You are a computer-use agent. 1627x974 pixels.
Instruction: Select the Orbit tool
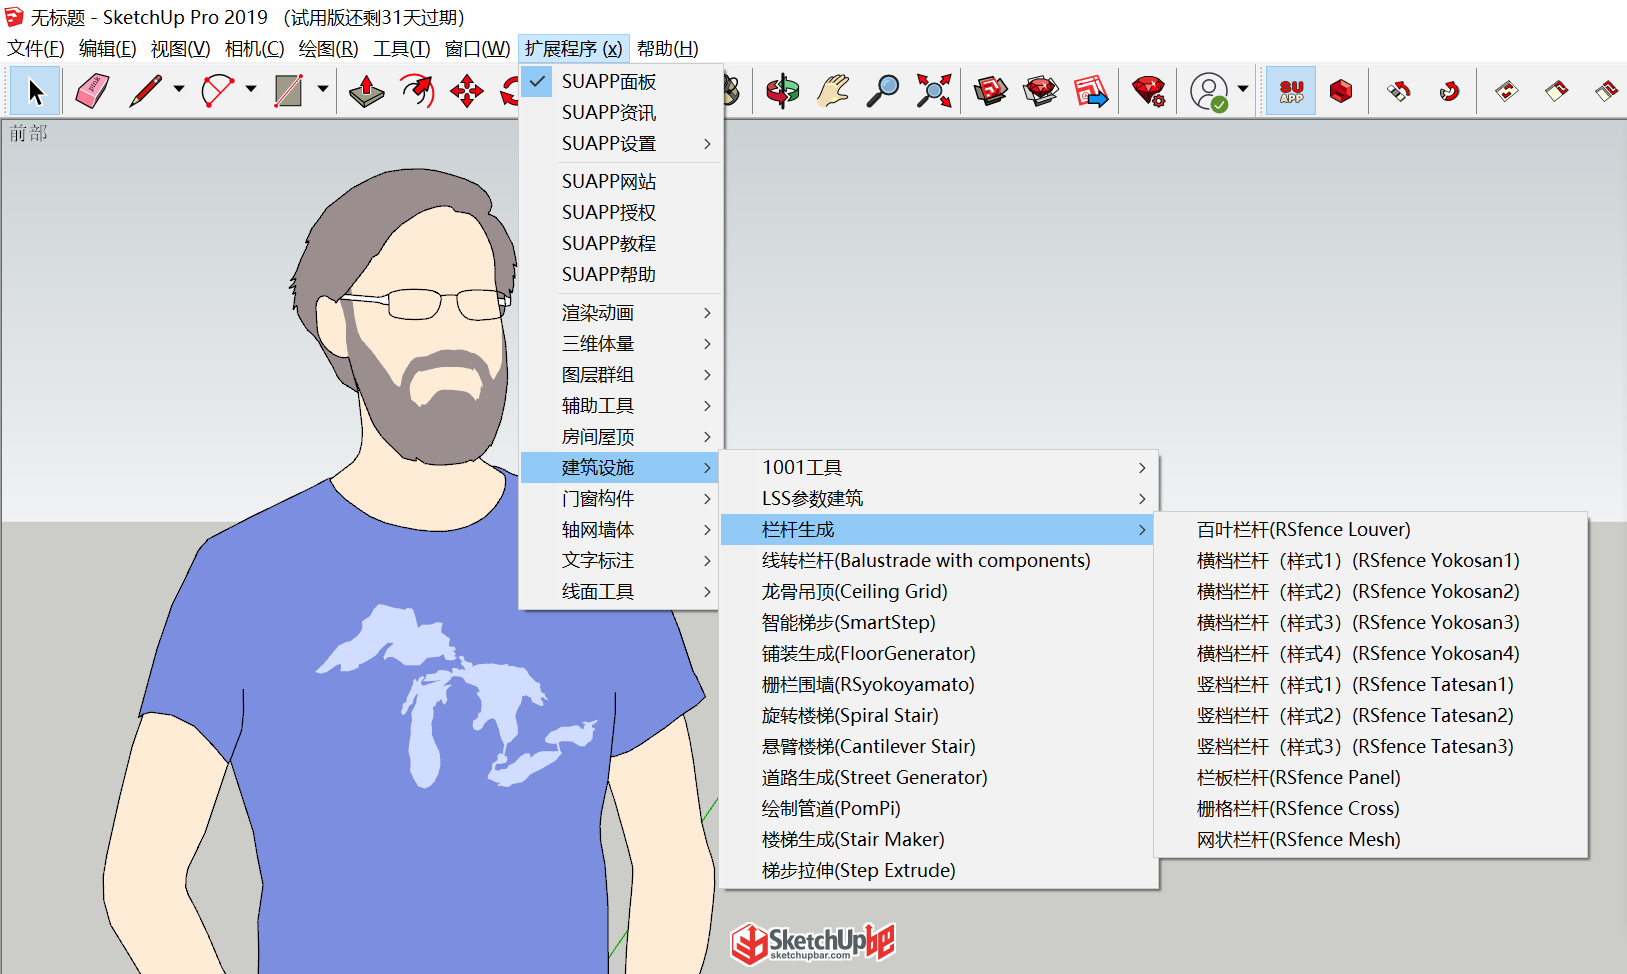click(x=783, y=91)
